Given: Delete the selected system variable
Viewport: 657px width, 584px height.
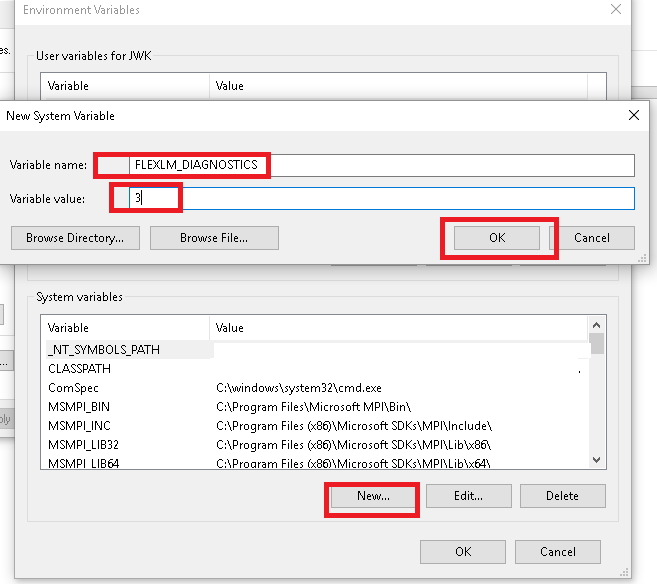Looking at the screenshot, I should coord(562,496).
